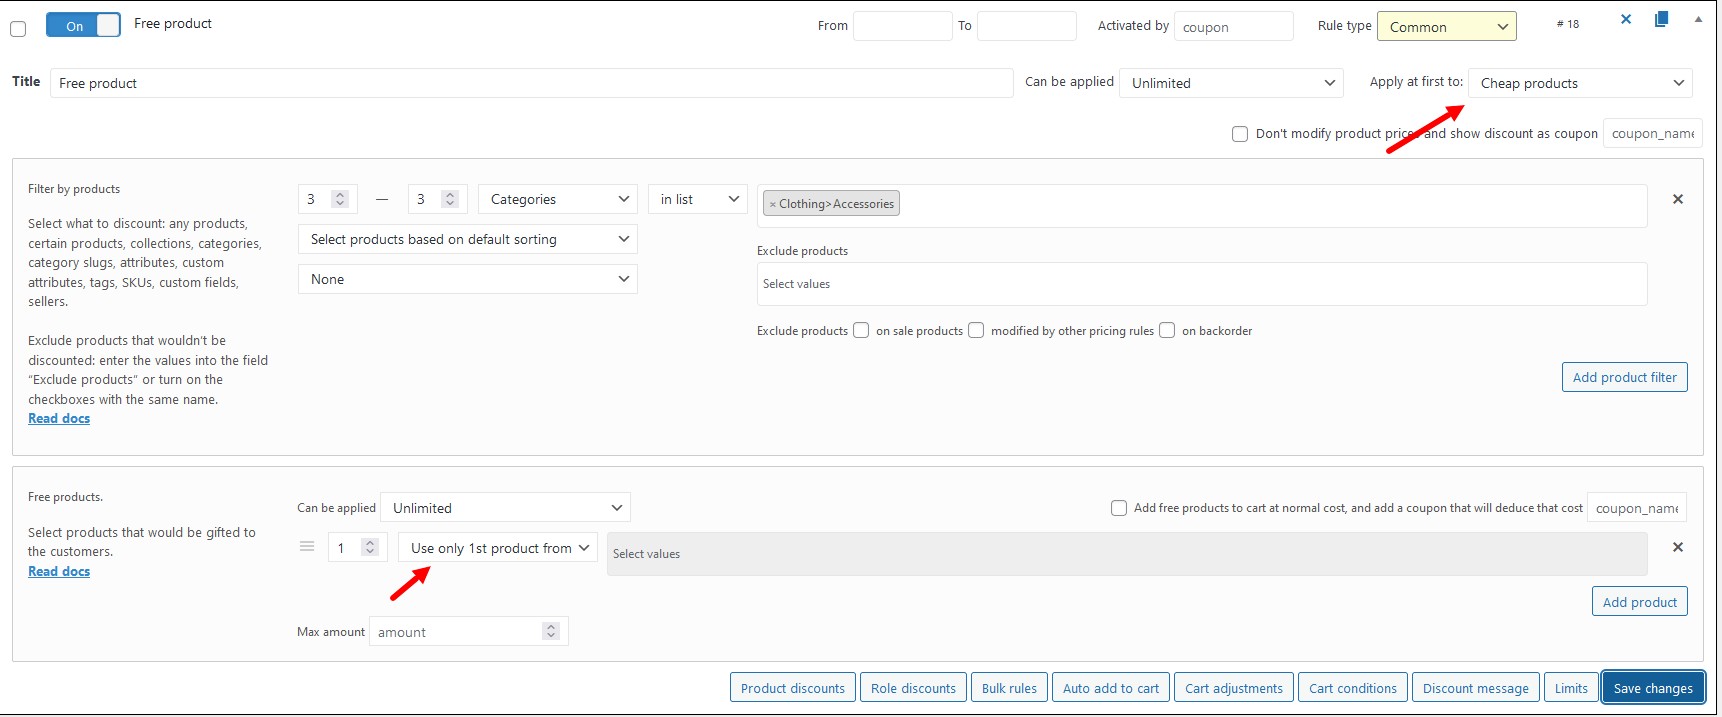Open the Product discounts section
This screenshot has width=1722, height=717.
coord(793,688)
